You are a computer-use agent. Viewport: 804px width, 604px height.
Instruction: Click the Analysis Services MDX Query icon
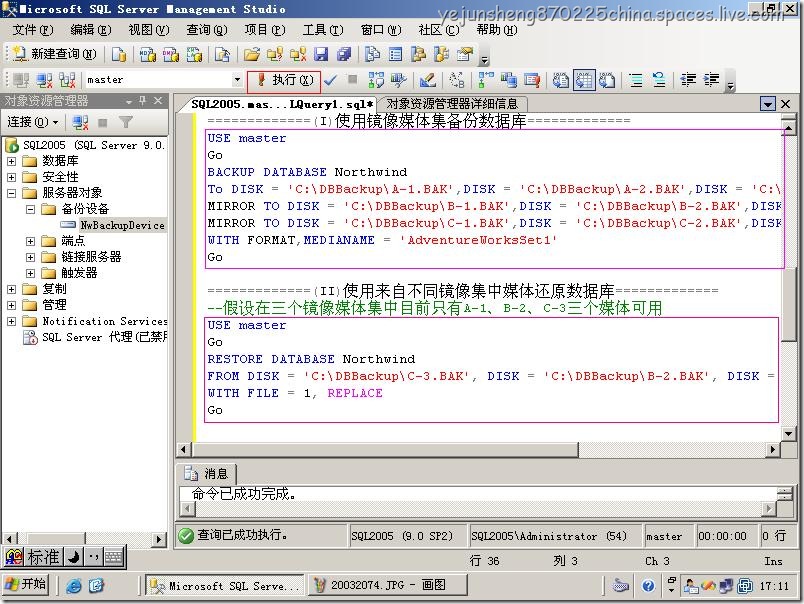coord(148,54)
